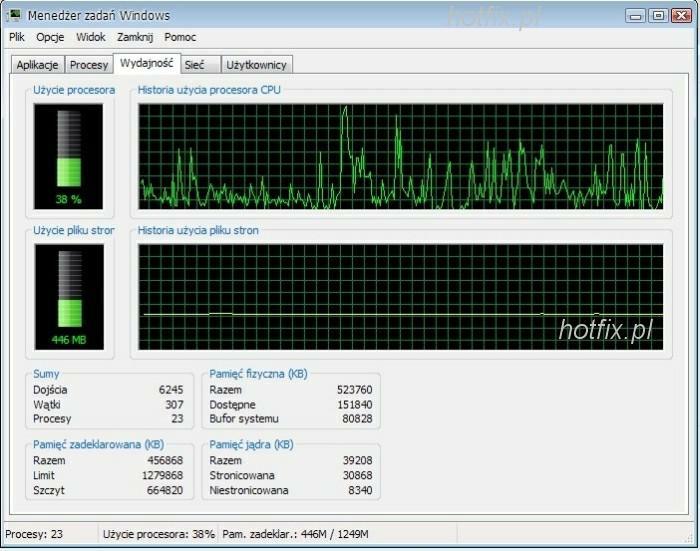Click the Pam. zadeklar. status bar section

click(x=295, y=534)
